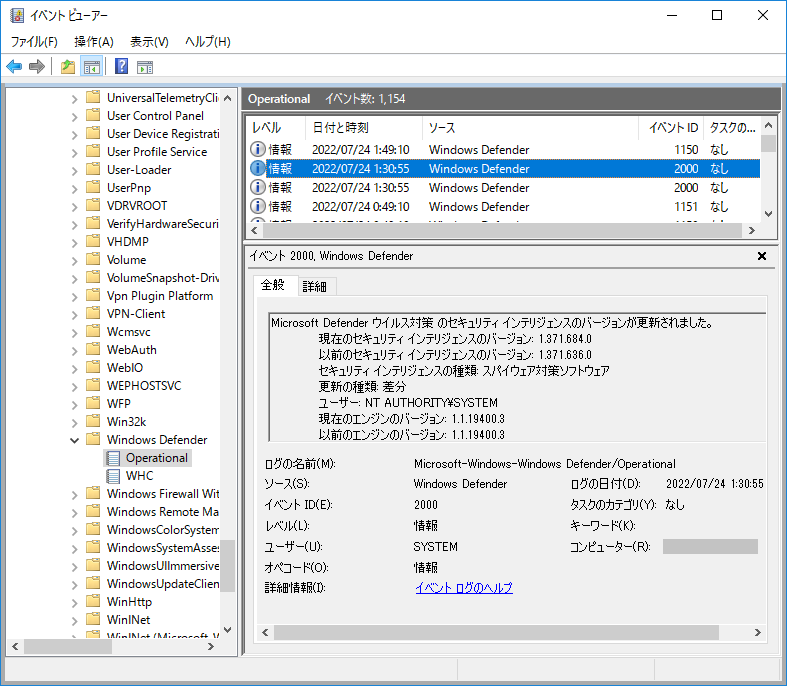The width and height of the screenshot is (787, 686).
Task: Open the ファイル(F) menu
Action: [34, 42]
